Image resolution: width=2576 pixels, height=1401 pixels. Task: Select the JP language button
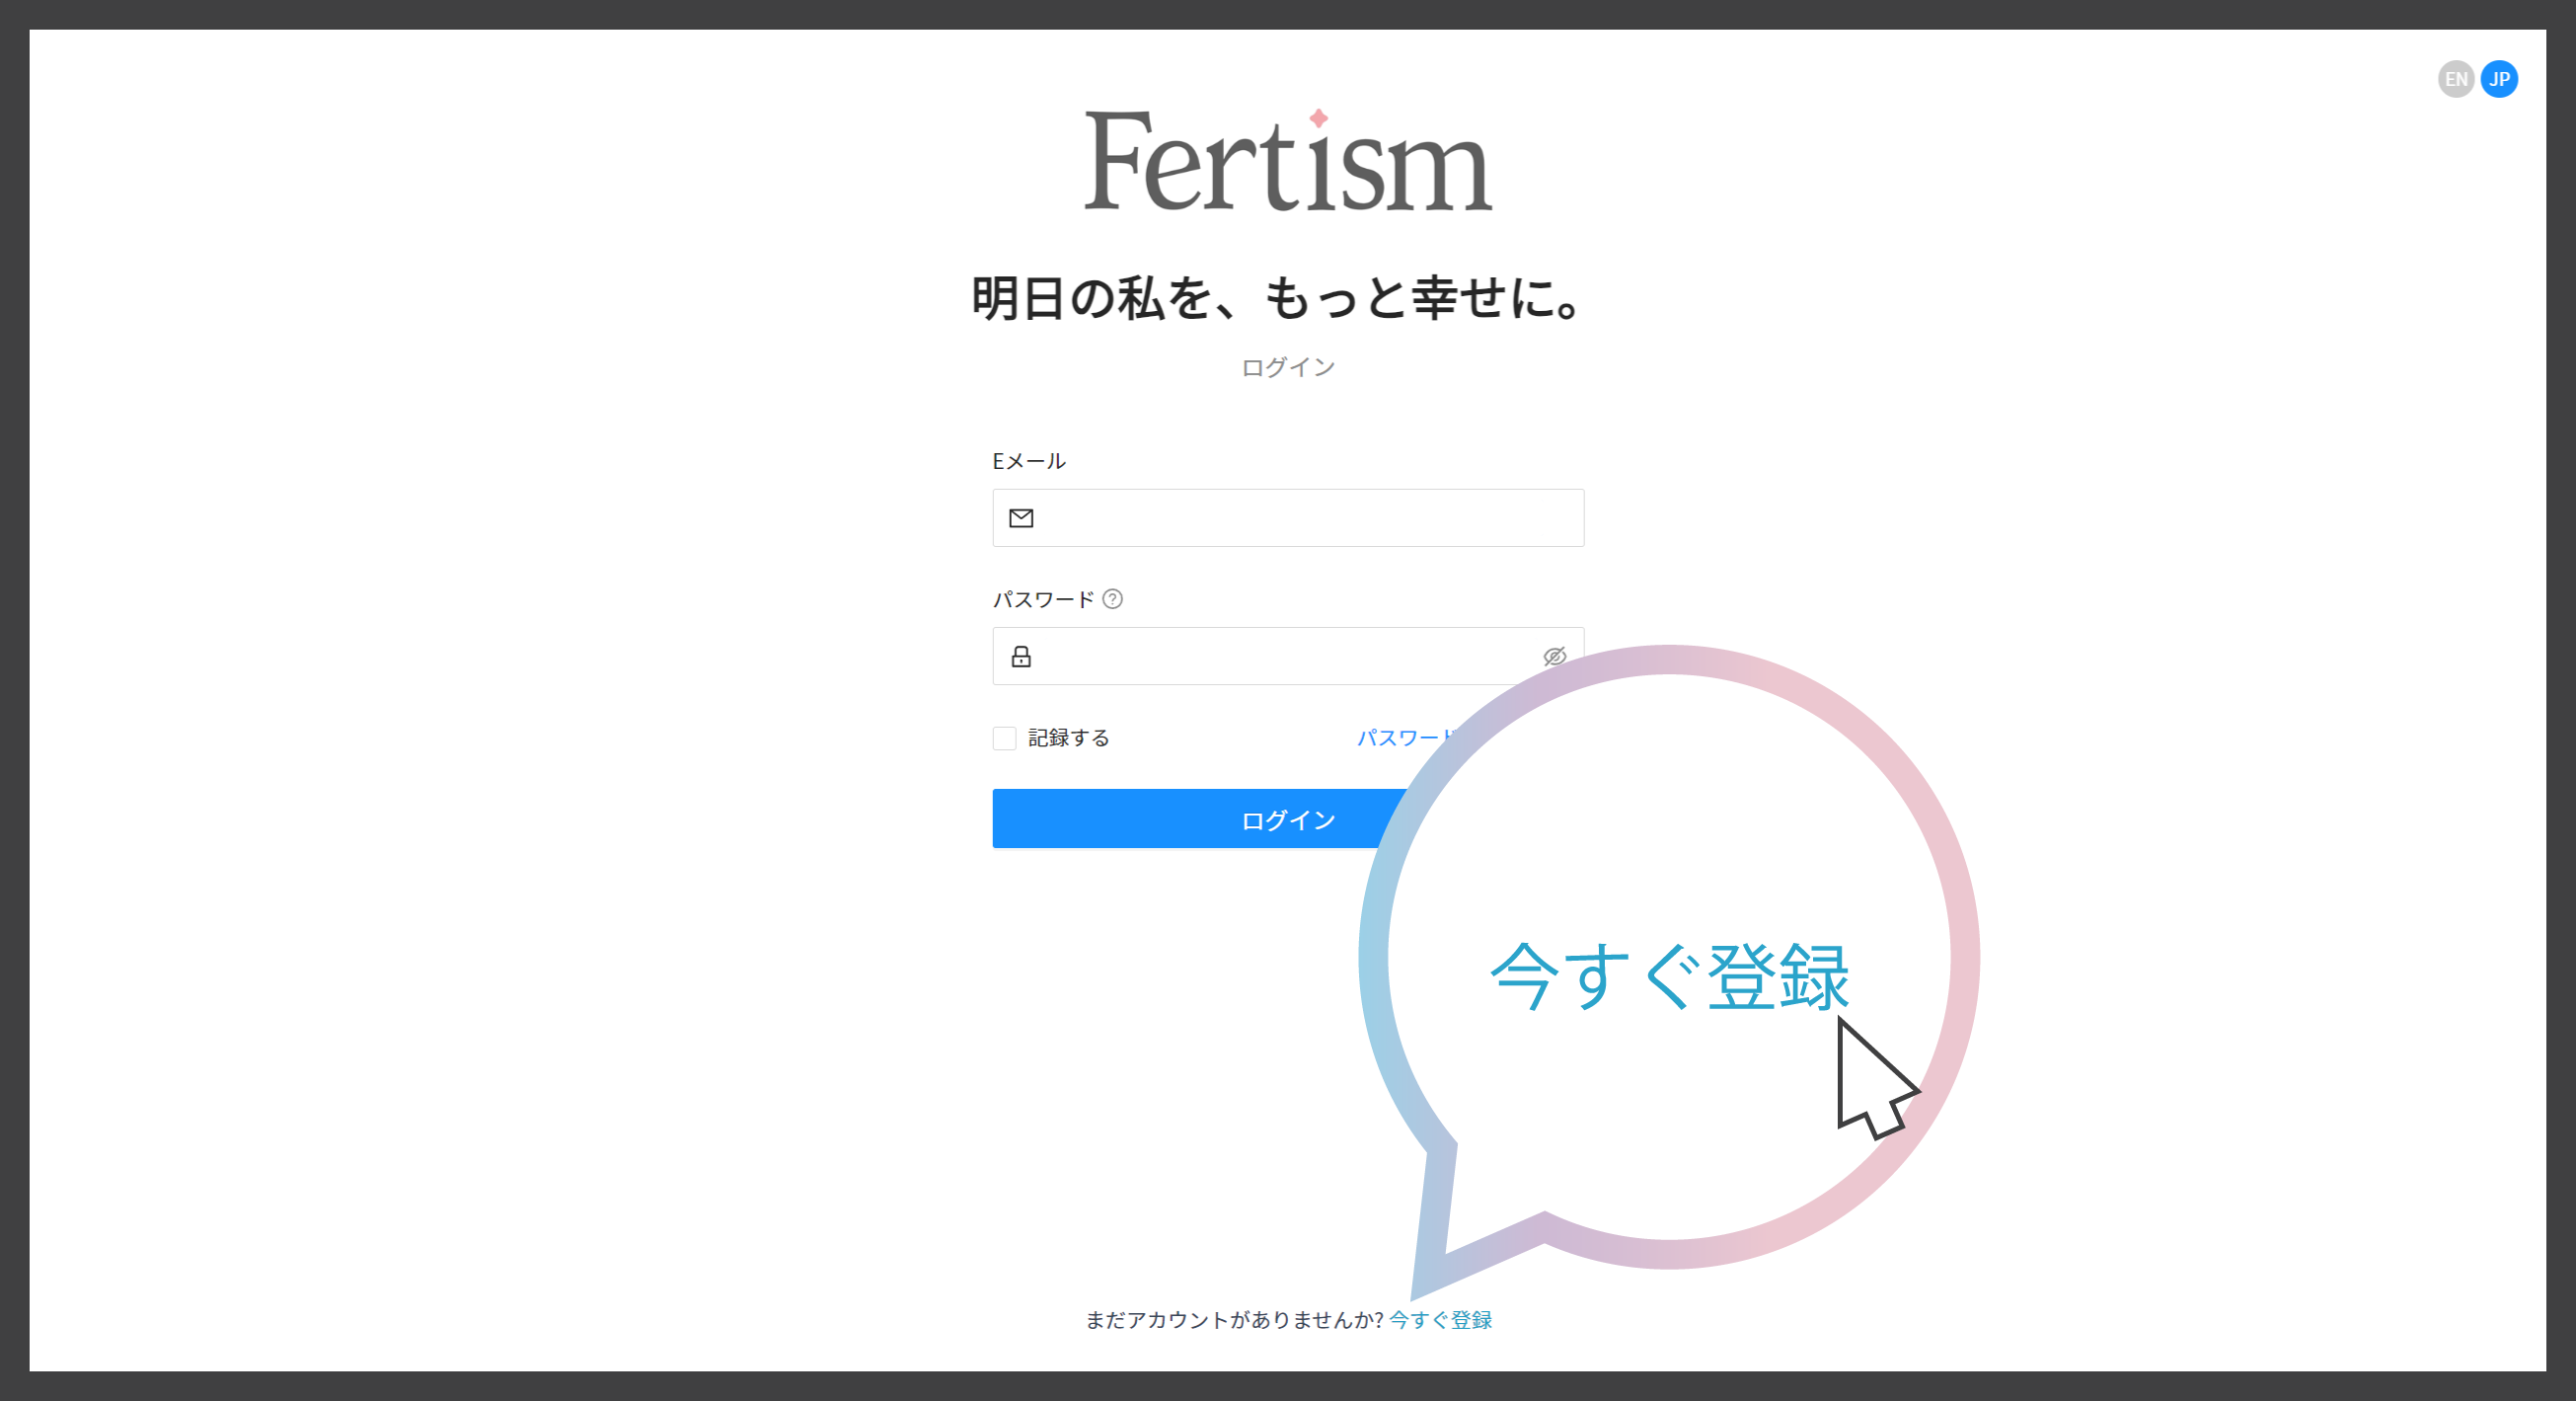click(2498, 79)
